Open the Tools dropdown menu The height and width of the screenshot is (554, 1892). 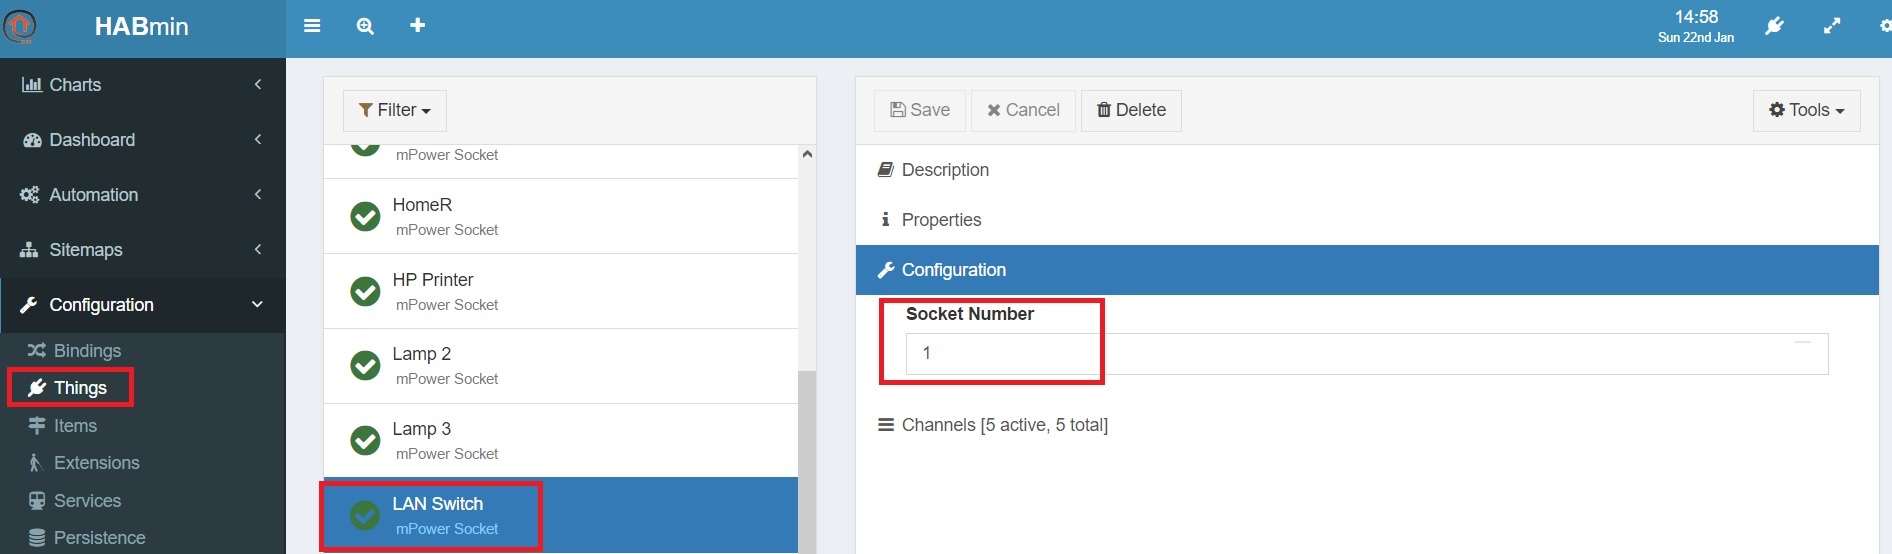click(x=1805, y=110)
